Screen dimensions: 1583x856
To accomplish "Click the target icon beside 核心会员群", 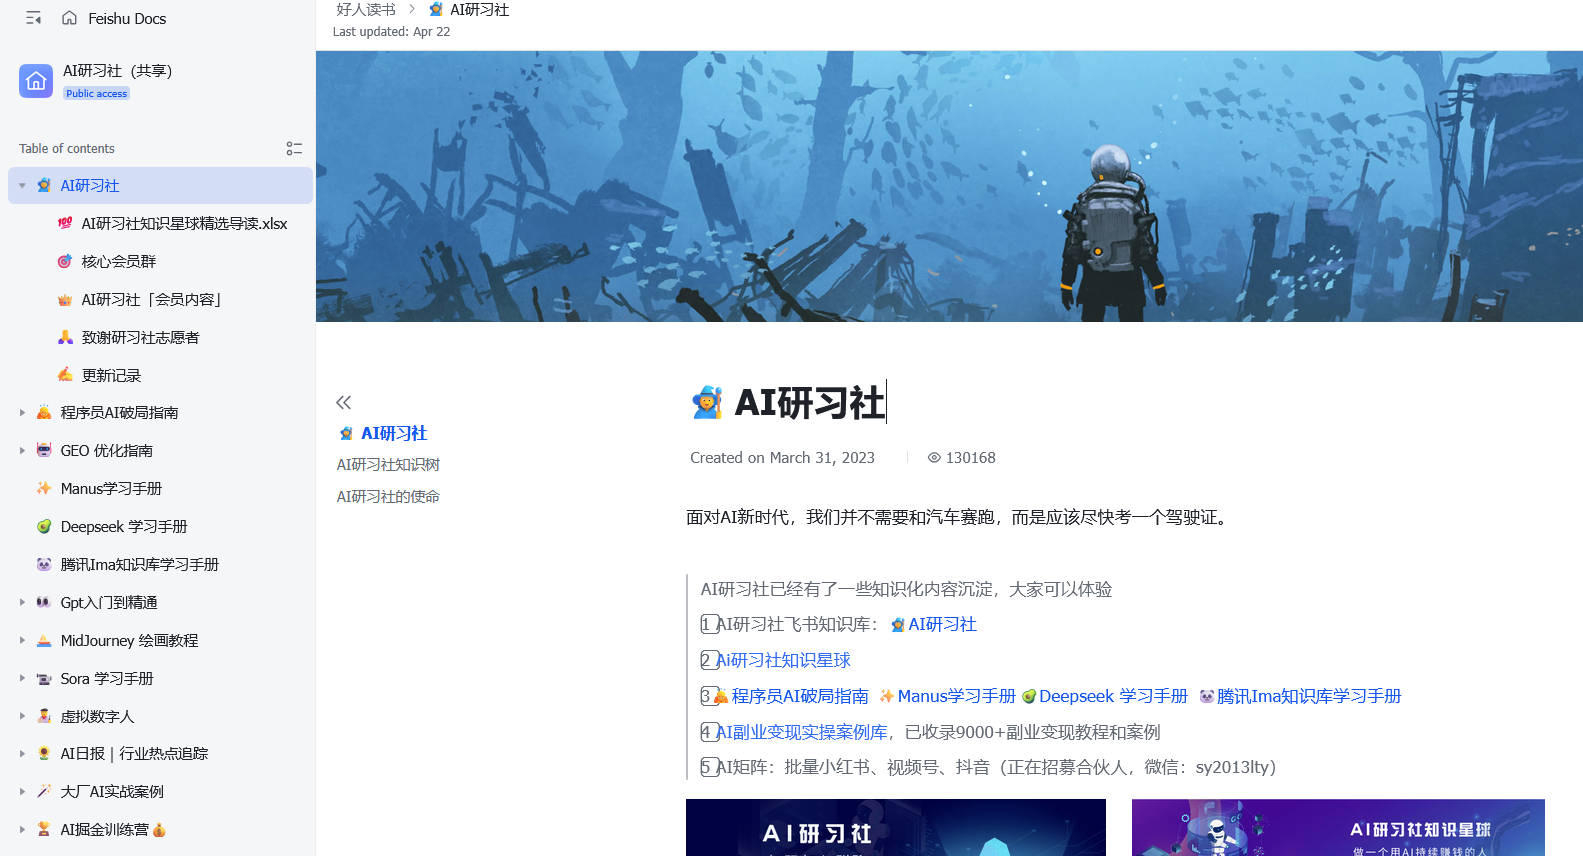I will click(x=65, y=261).
